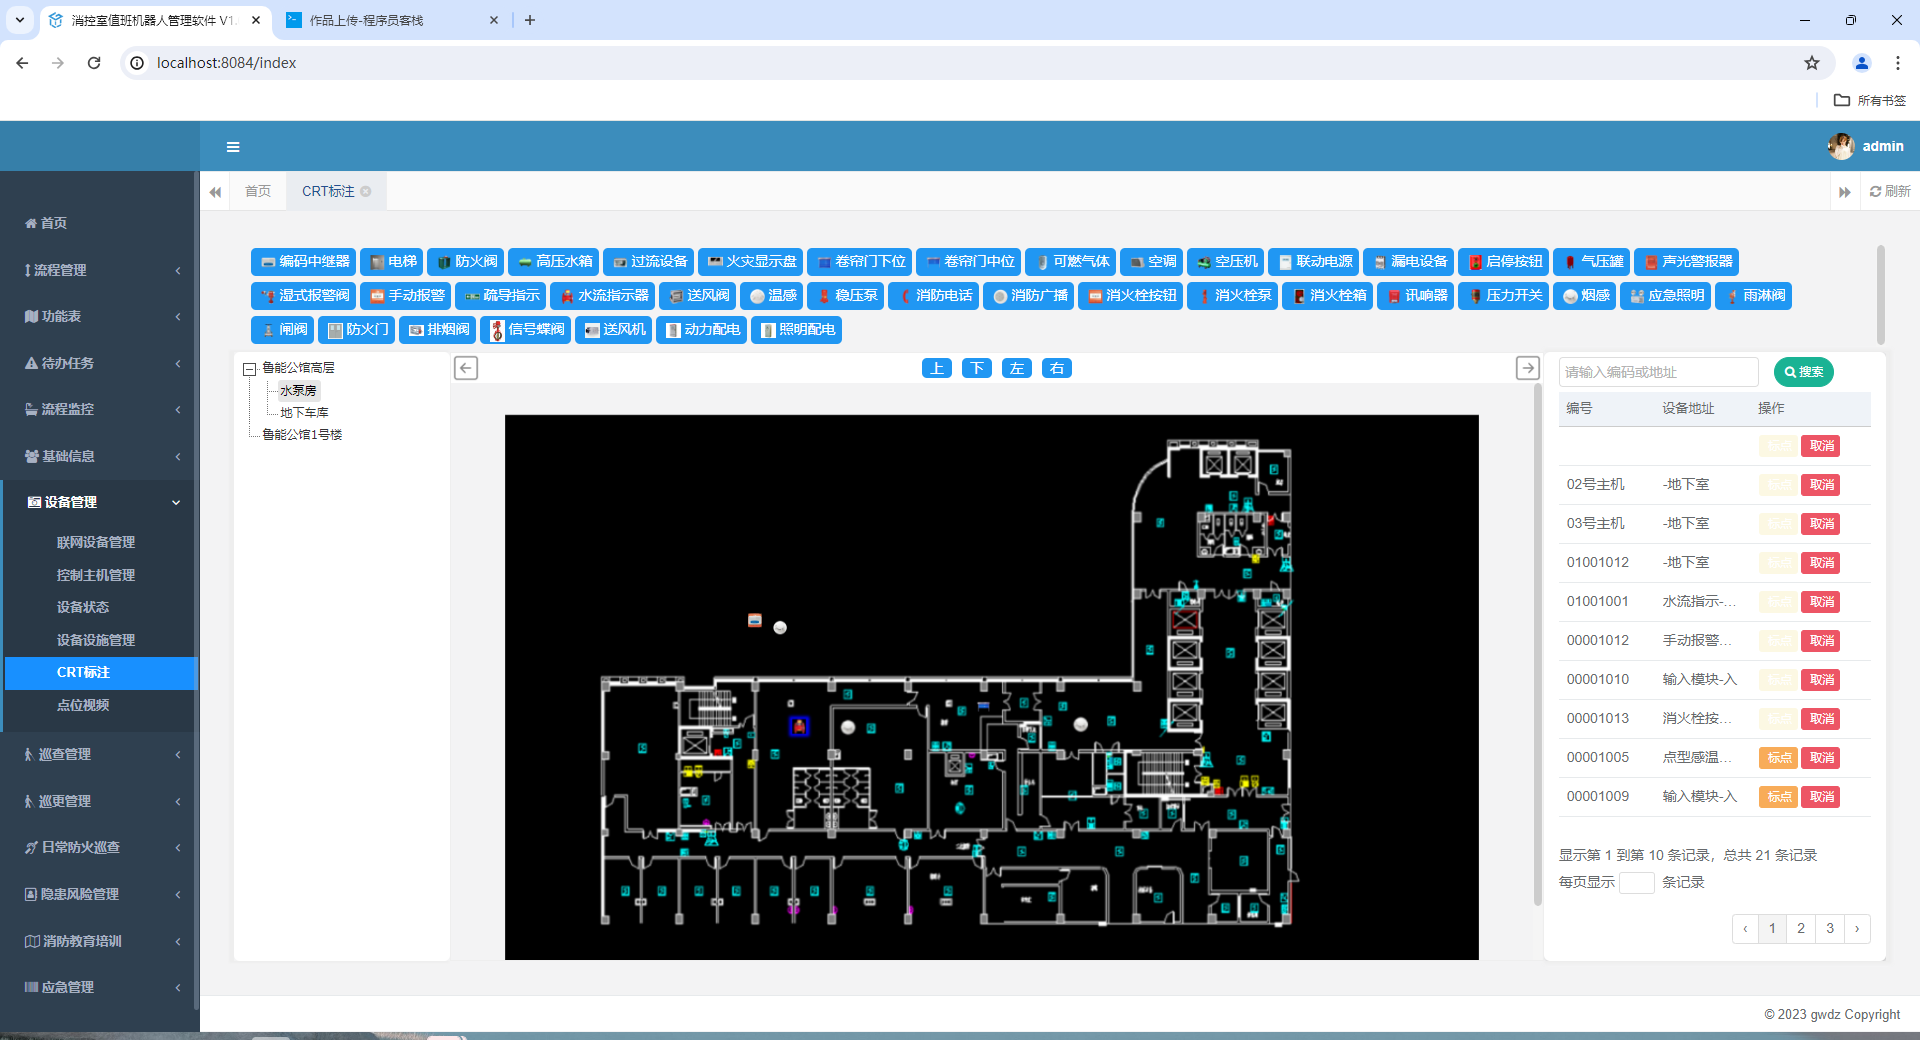Move the map right with 右

tap(1057, 368)
